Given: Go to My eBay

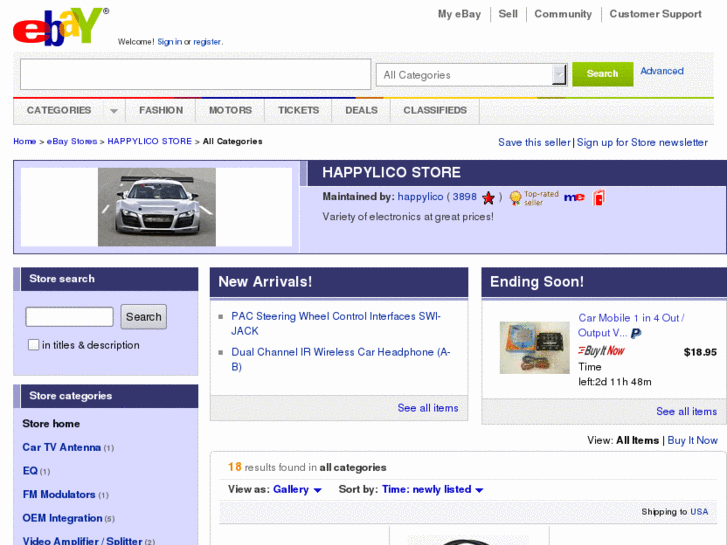Looking at the screenshot, I should (x=459, y=14).
